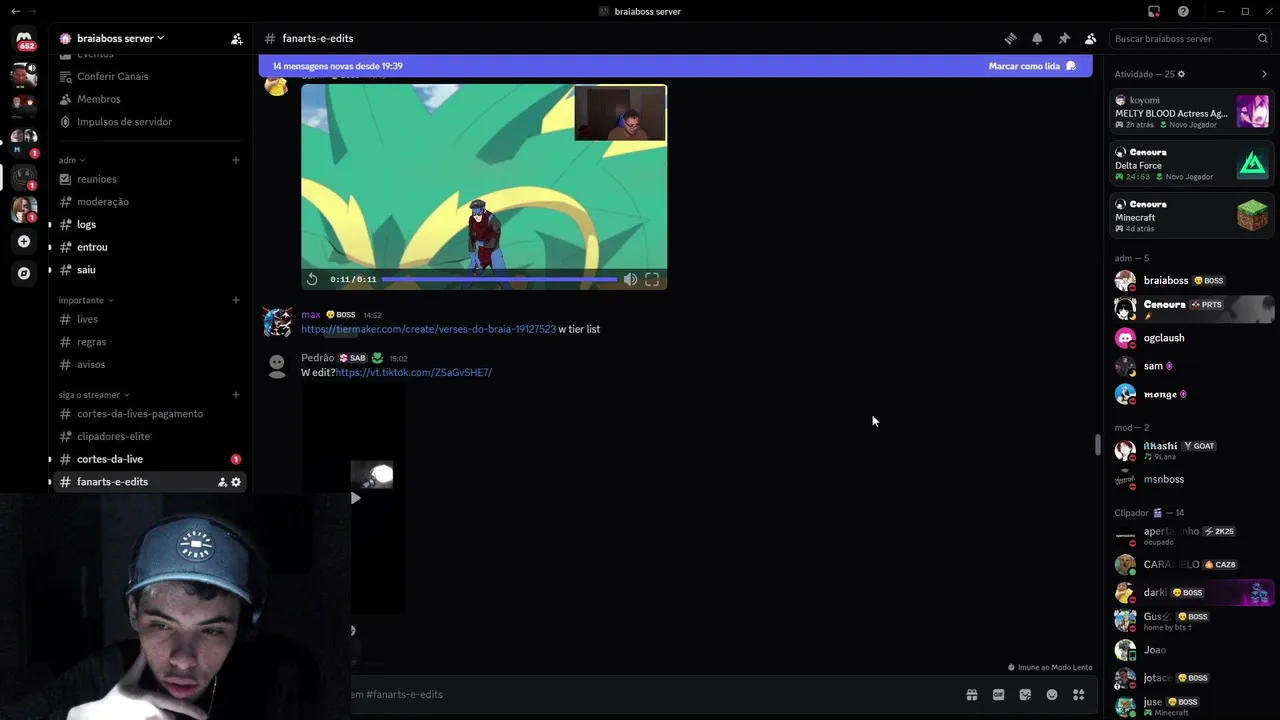Open the Membros menu item
The image size is (1280, 720).
(x=150, y=99)
